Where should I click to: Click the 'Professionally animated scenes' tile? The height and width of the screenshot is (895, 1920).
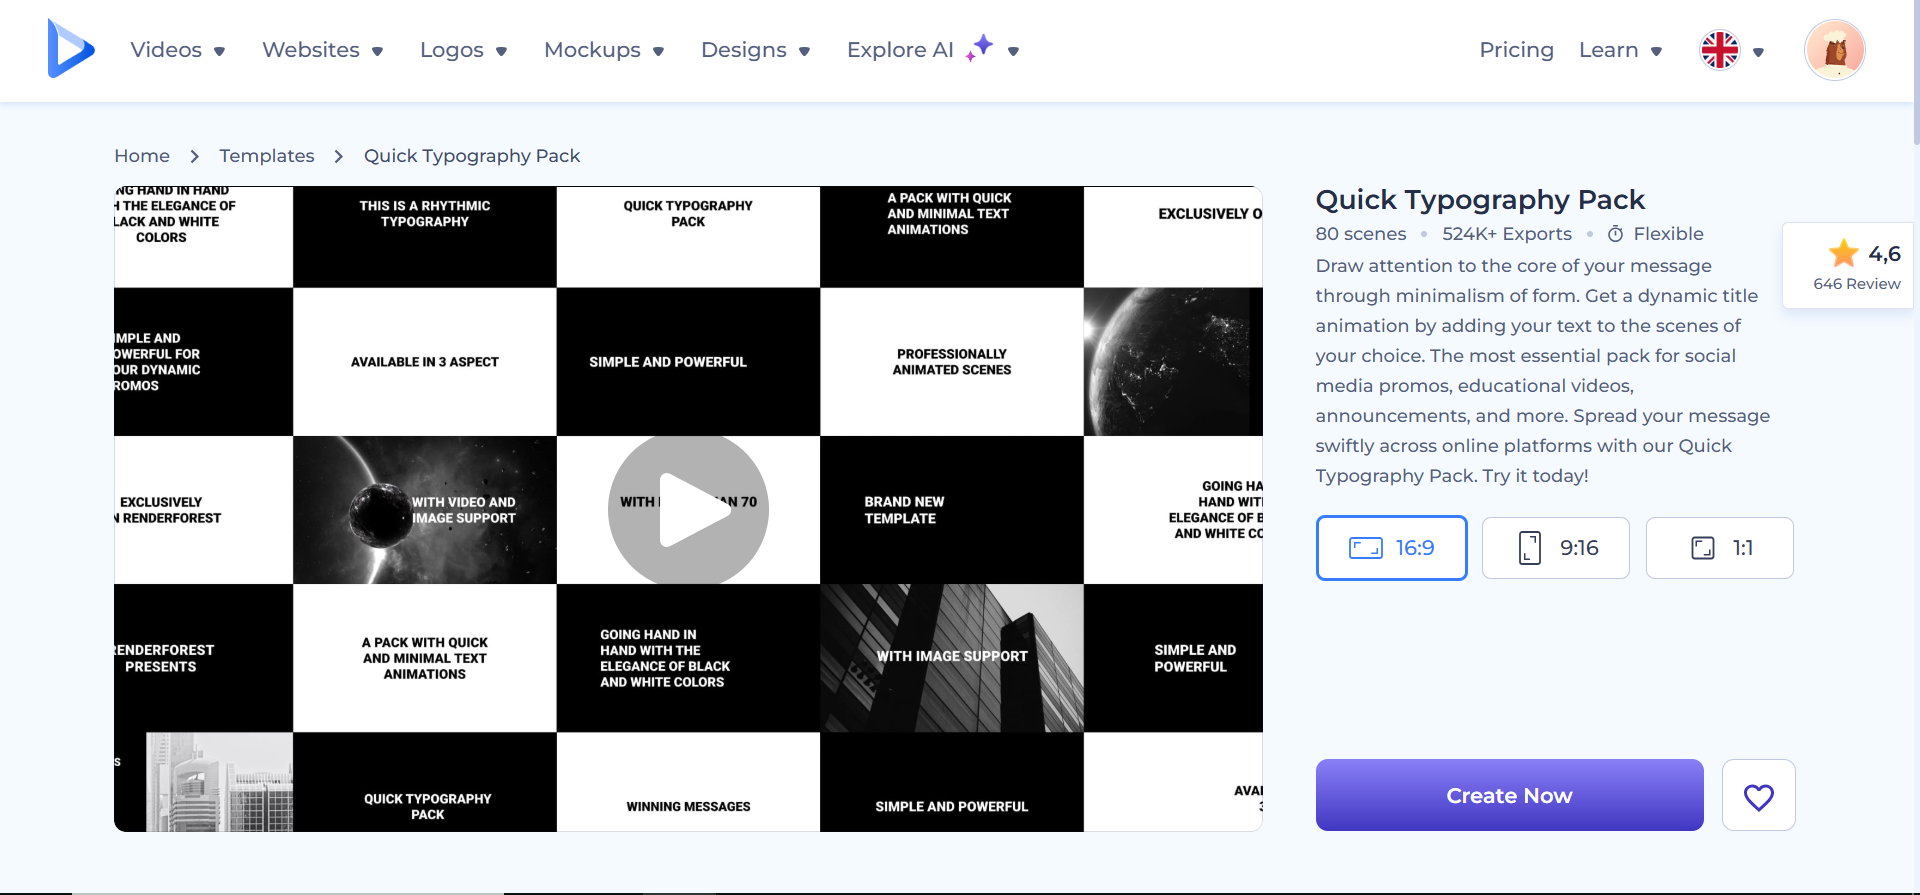pos(952,362)
